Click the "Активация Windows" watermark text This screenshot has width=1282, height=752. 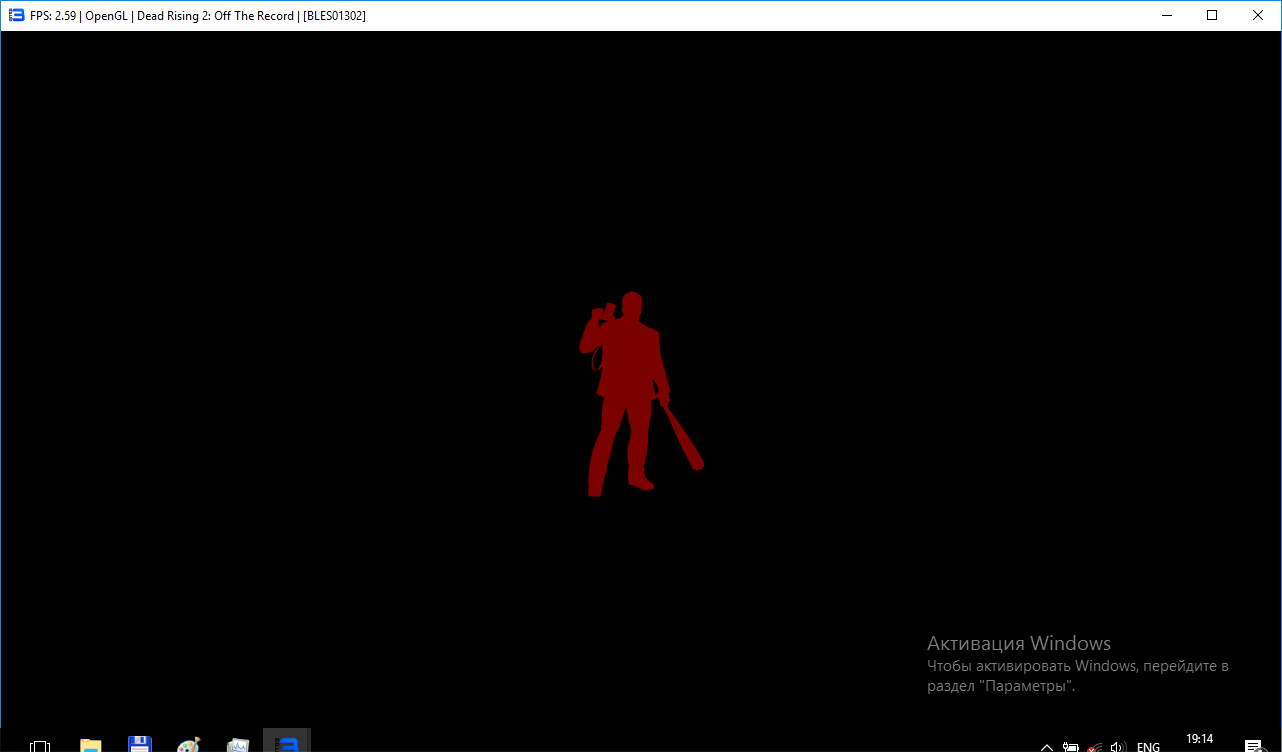(x=1018, y=643)
